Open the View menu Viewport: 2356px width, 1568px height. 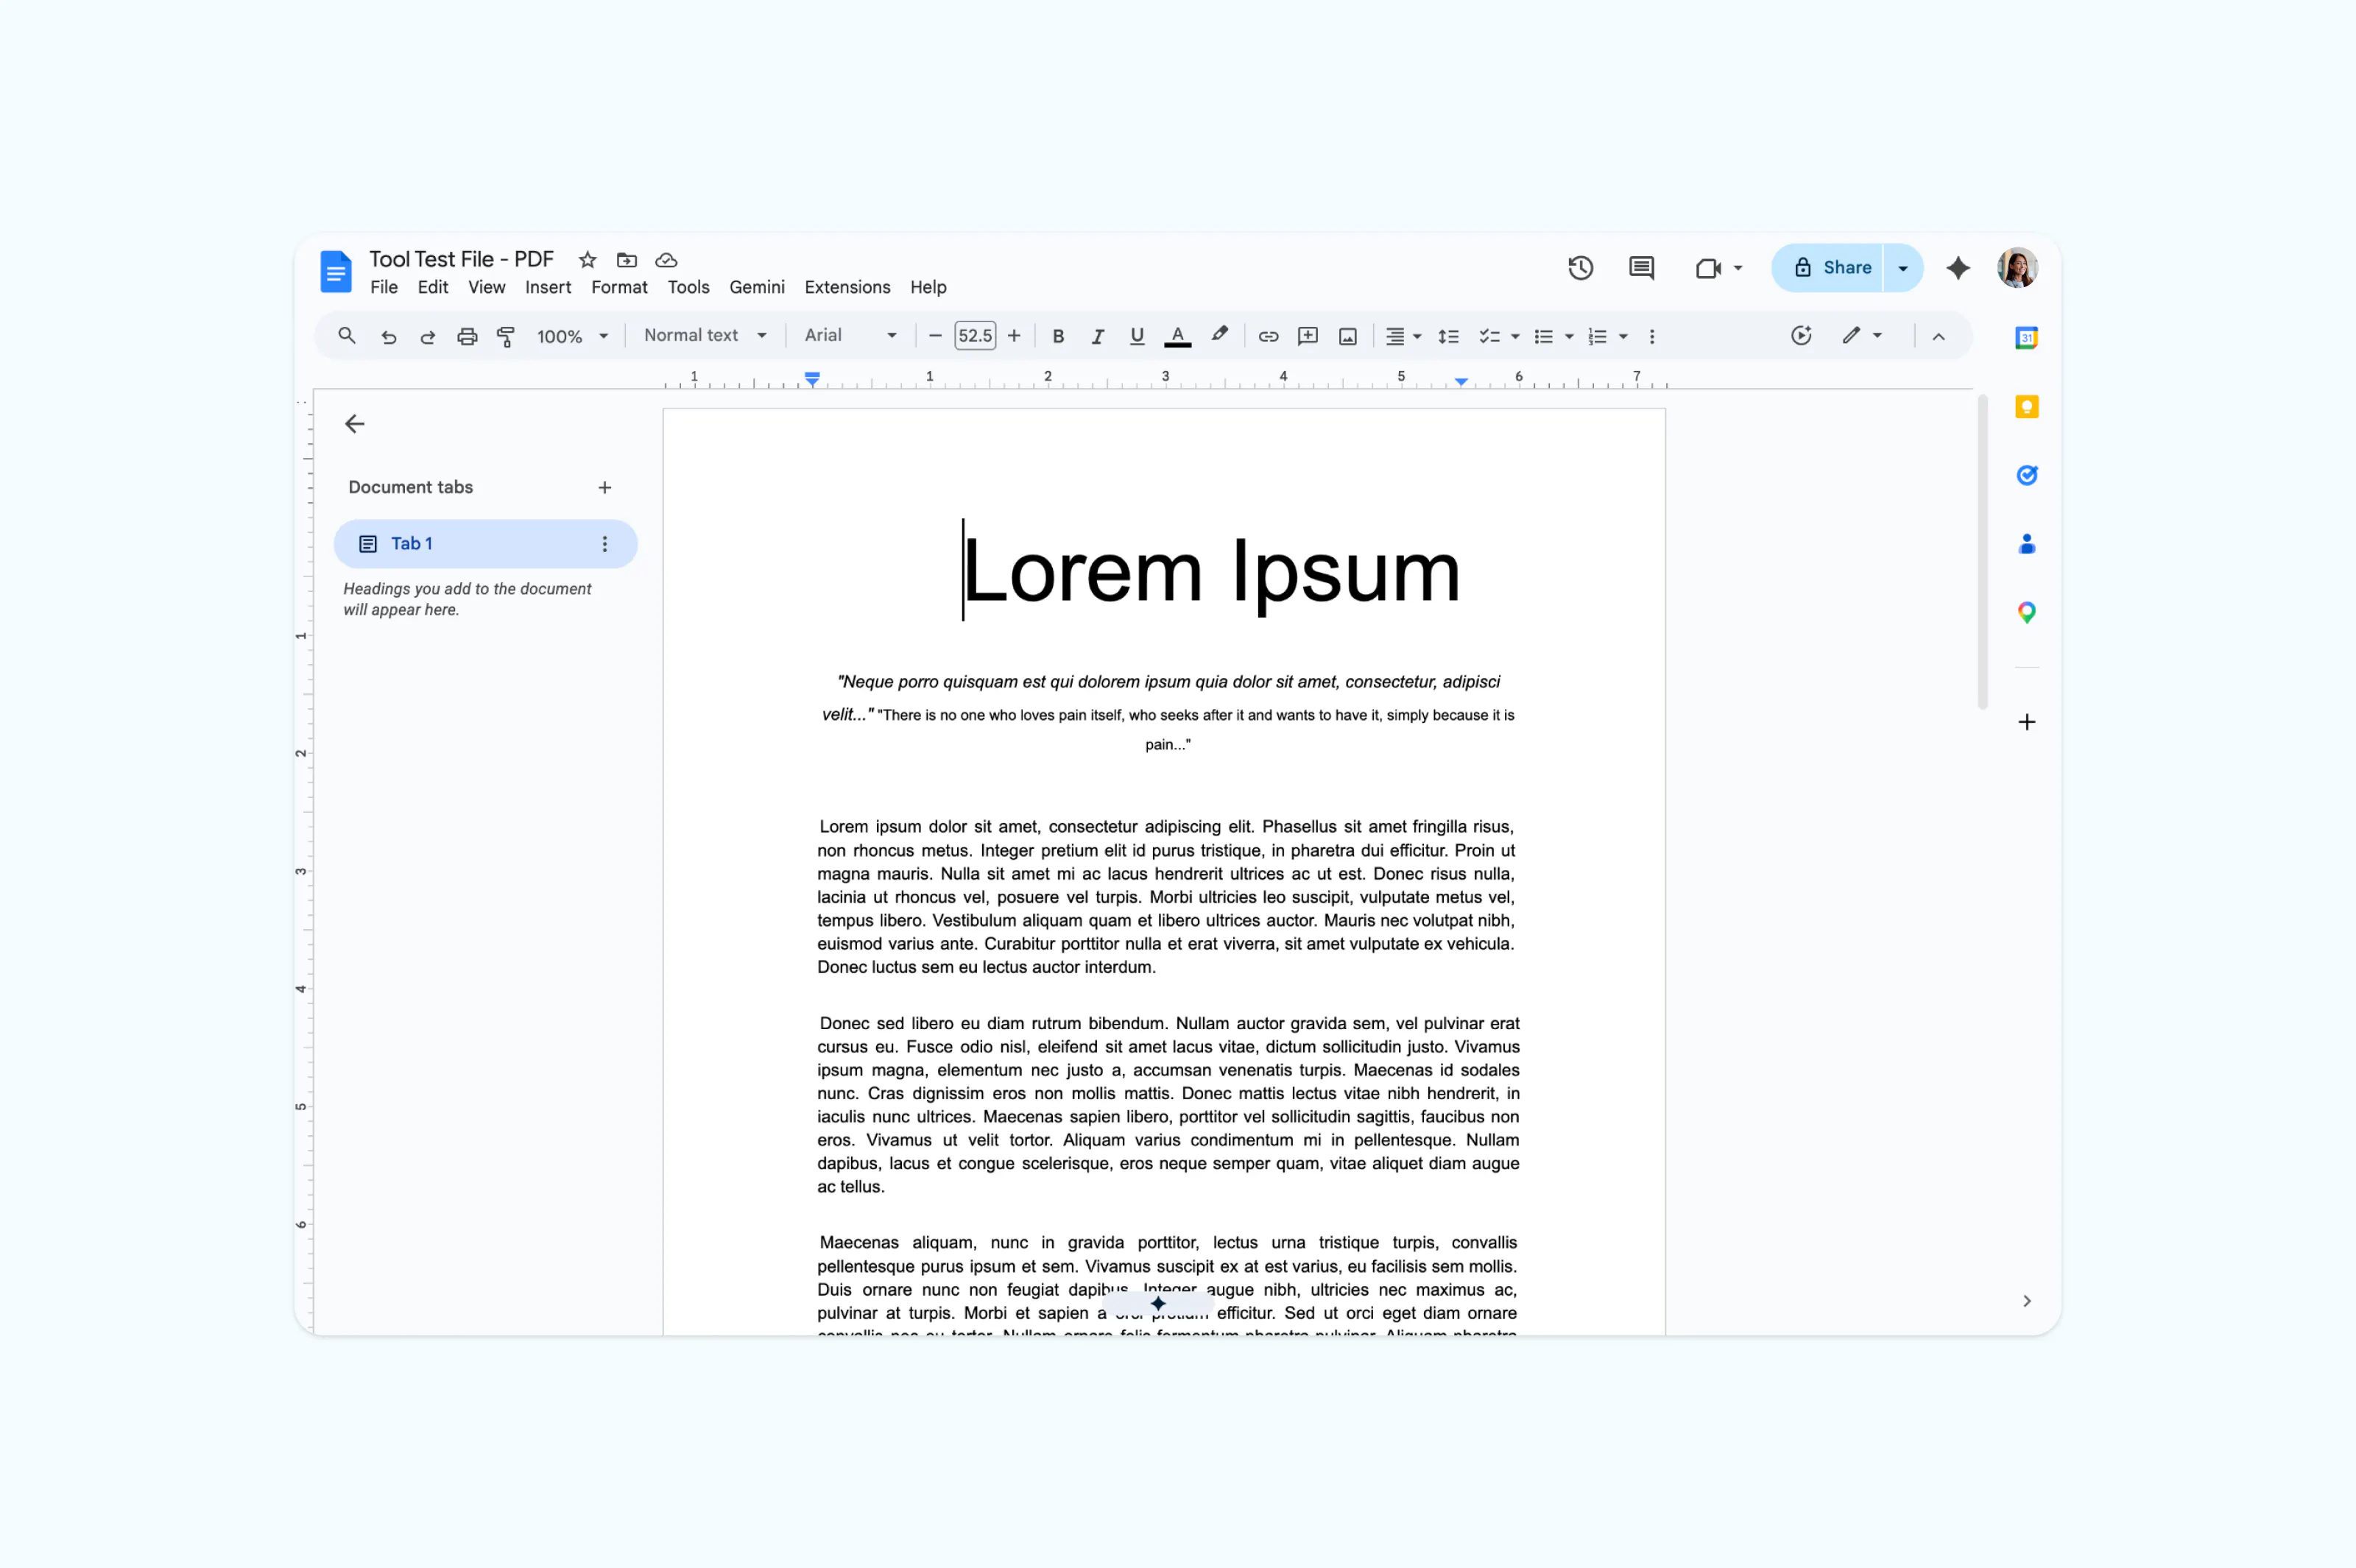point(487,288)
